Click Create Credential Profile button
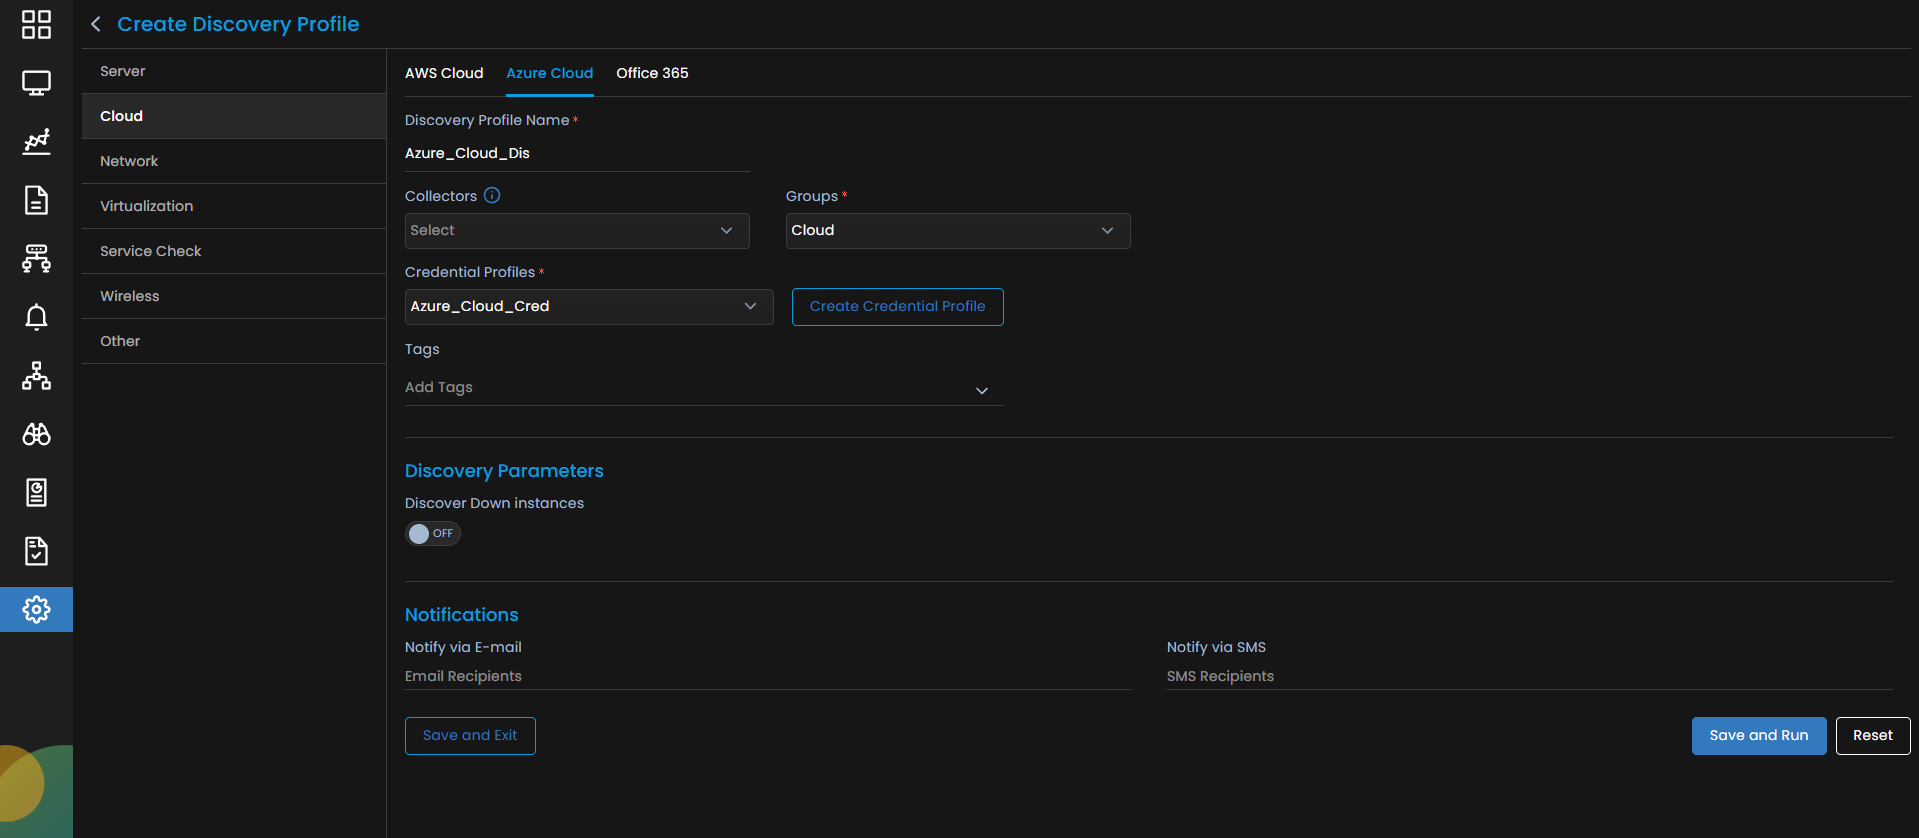1919x838 pixels. click(898, 307)
